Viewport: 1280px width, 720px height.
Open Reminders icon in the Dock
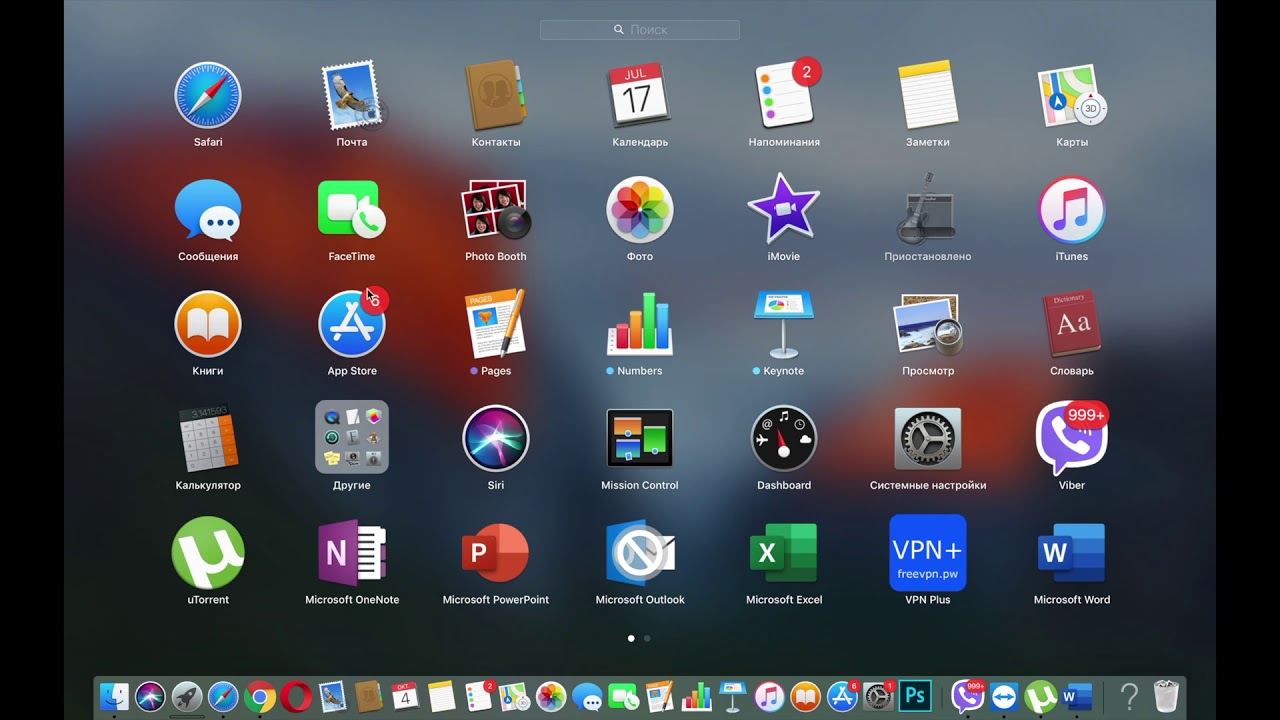478,696
